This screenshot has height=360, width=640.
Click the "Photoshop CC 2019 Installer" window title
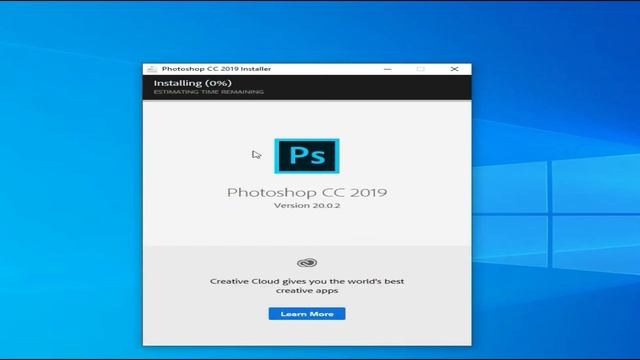pos(216,69)
